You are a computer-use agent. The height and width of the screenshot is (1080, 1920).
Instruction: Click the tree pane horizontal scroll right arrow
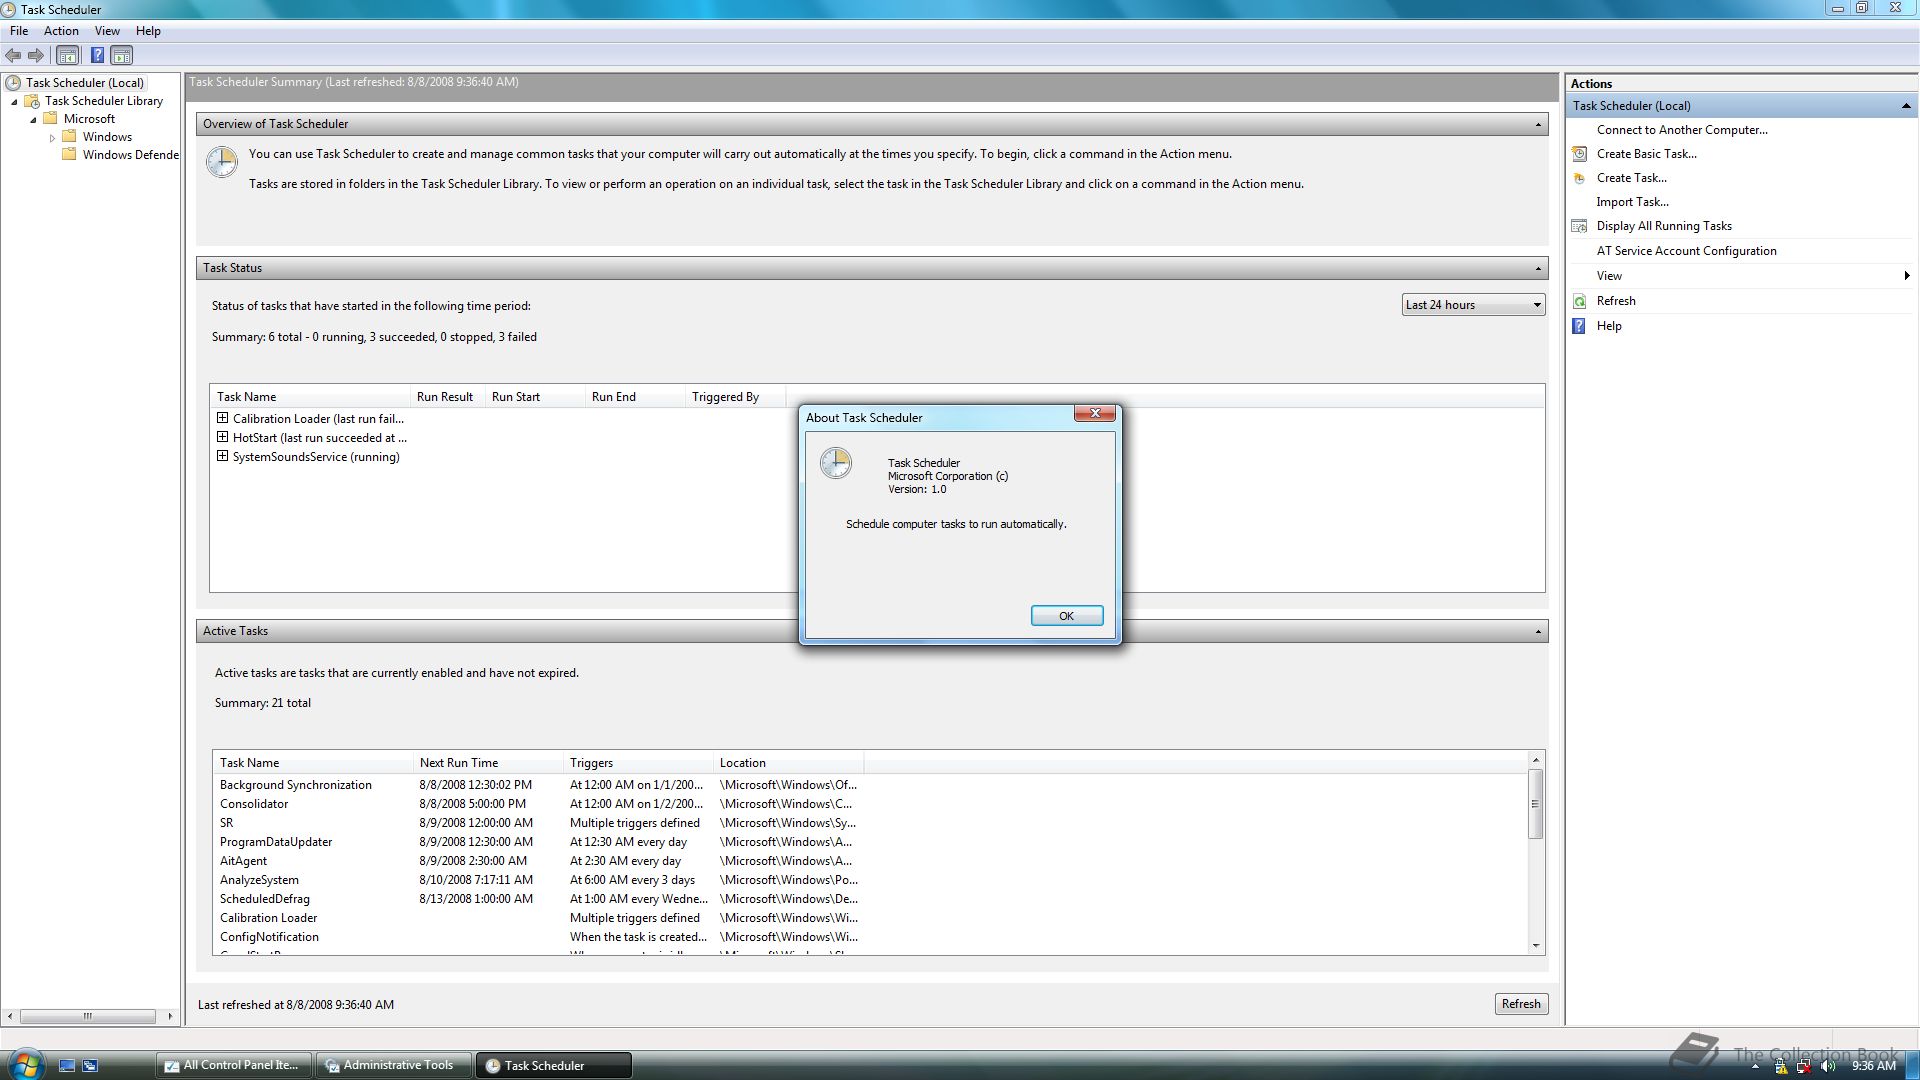tap(170, 1016)
